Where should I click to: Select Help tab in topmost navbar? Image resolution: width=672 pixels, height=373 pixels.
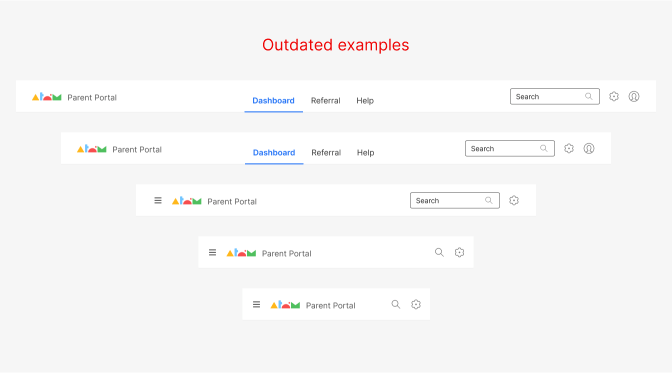pyautogui.click(x=365, y=101)
